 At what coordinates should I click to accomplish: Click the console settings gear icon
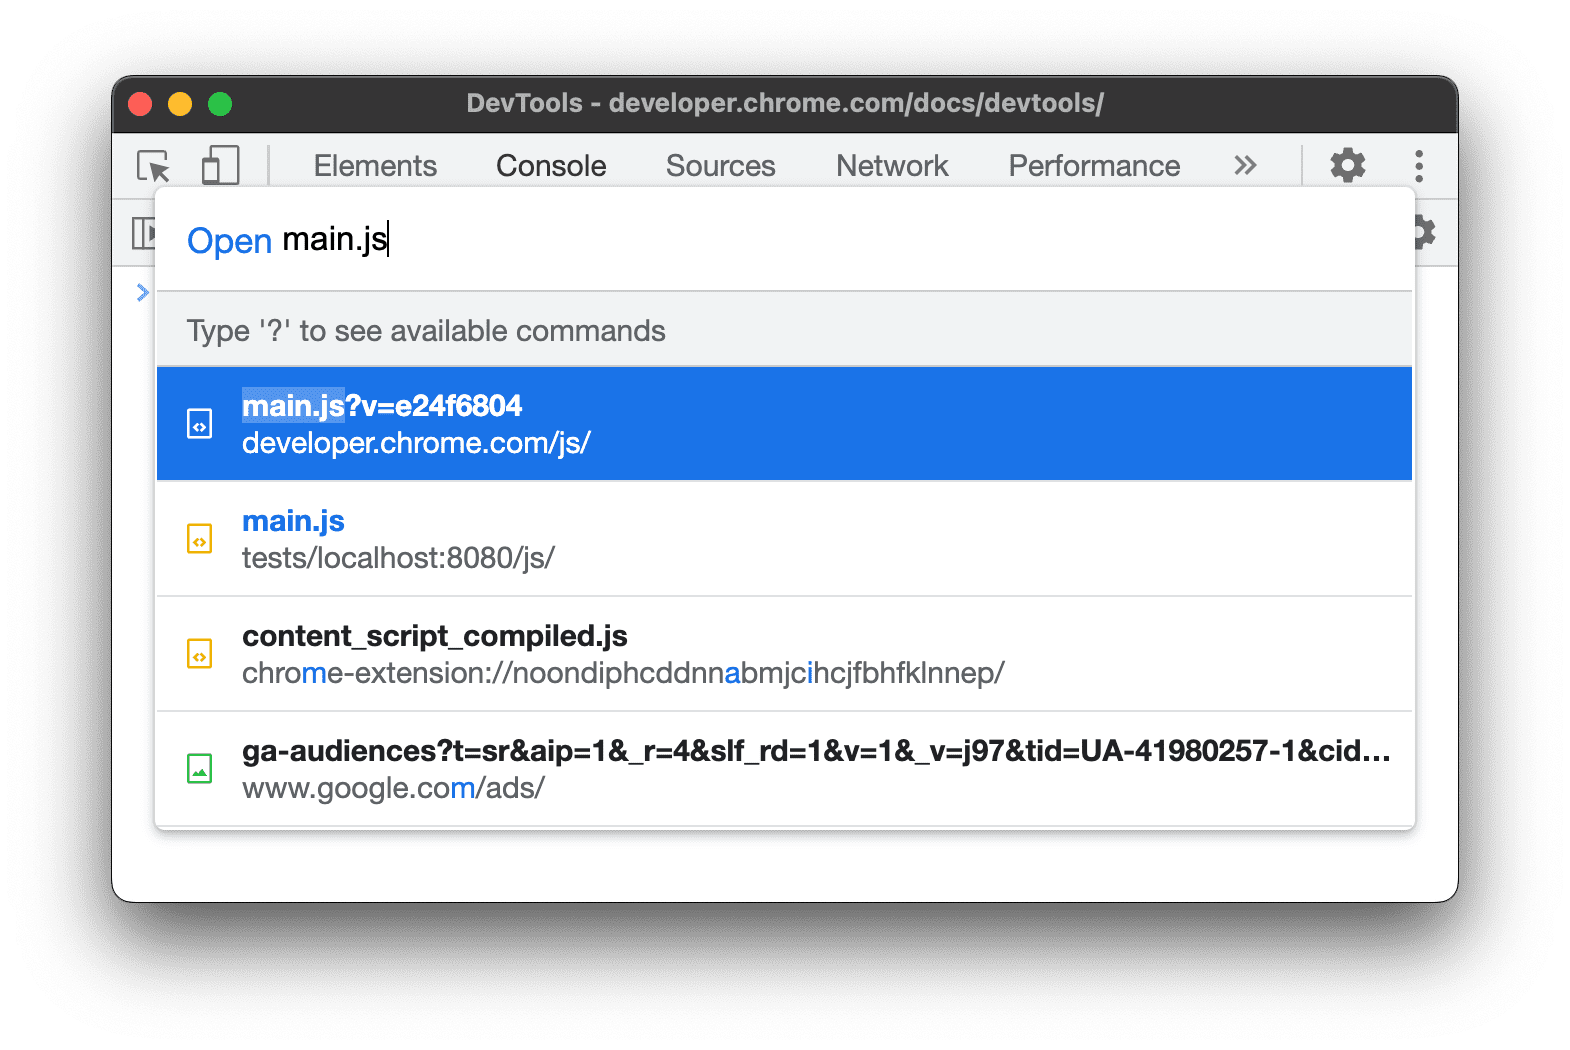coord(1424,233)
